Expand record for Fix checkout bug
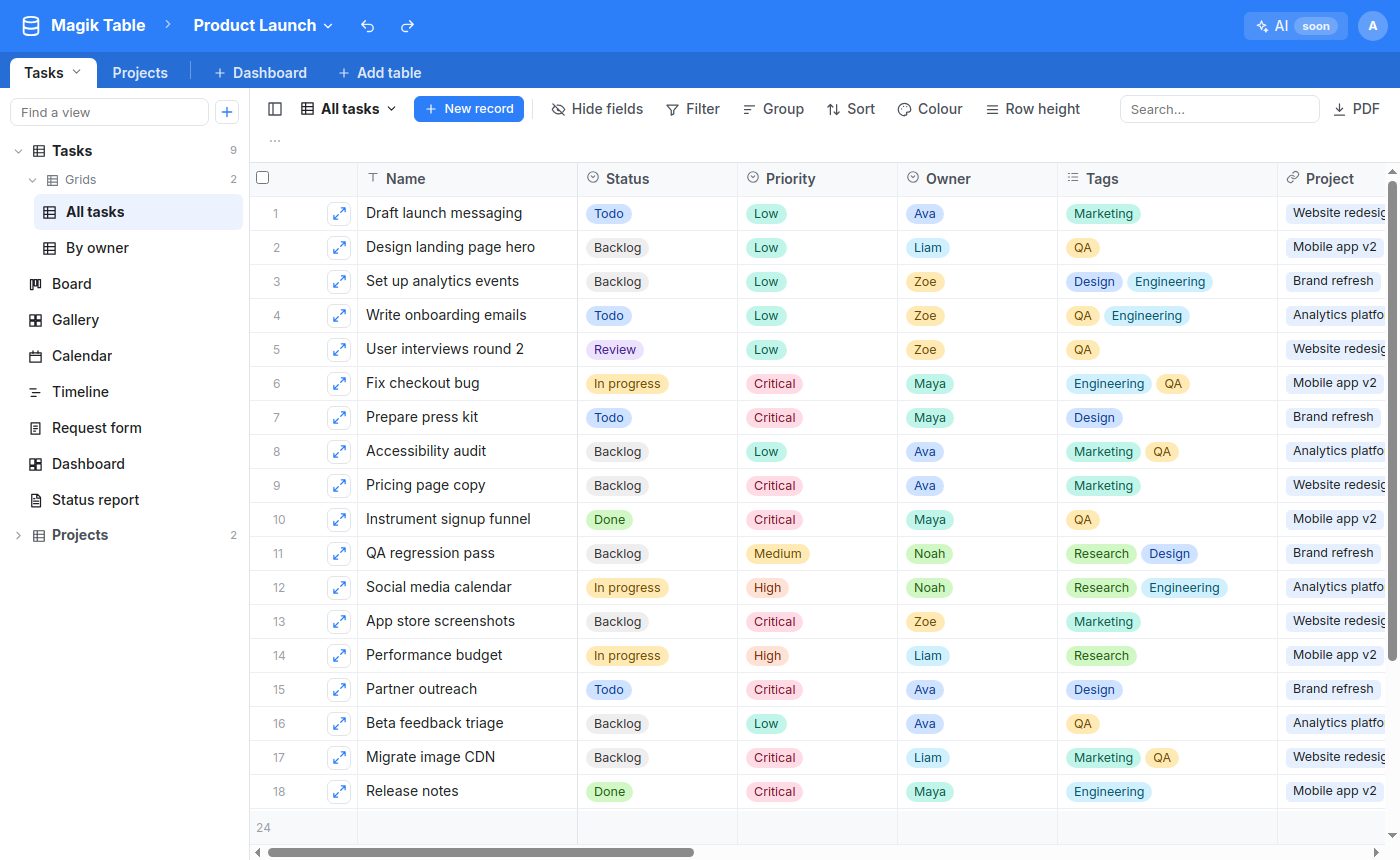This screenshot has height=860, width=1400. [x=339, y=383]
